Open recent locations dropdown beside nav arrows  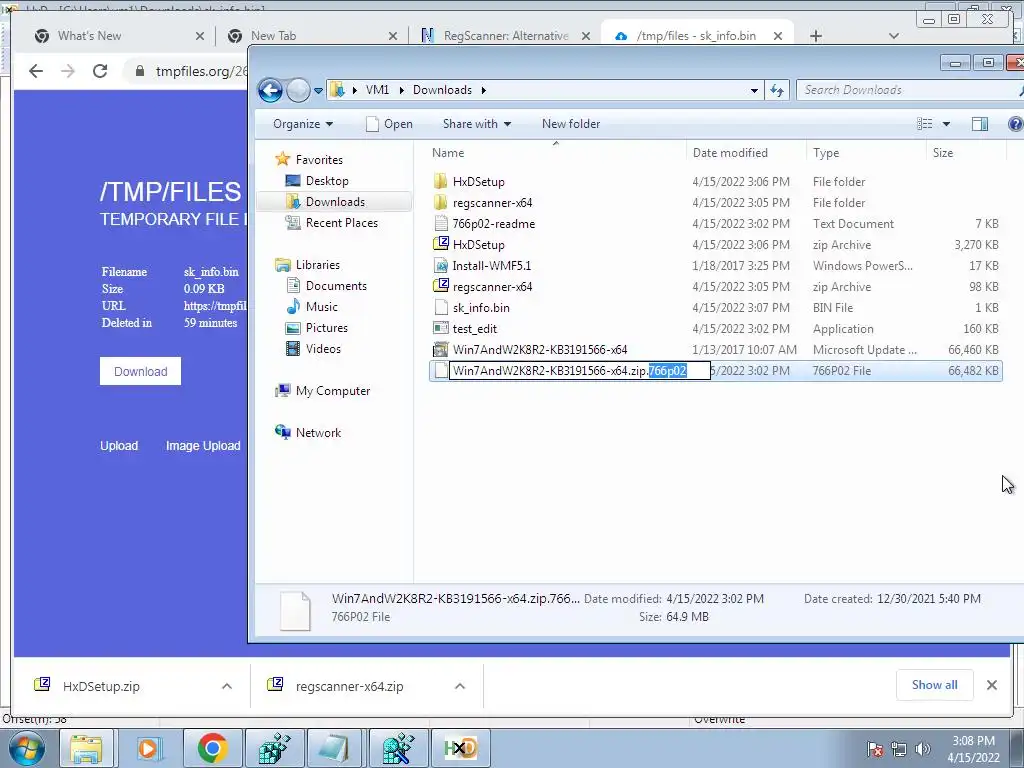click(x=318, y=91)
